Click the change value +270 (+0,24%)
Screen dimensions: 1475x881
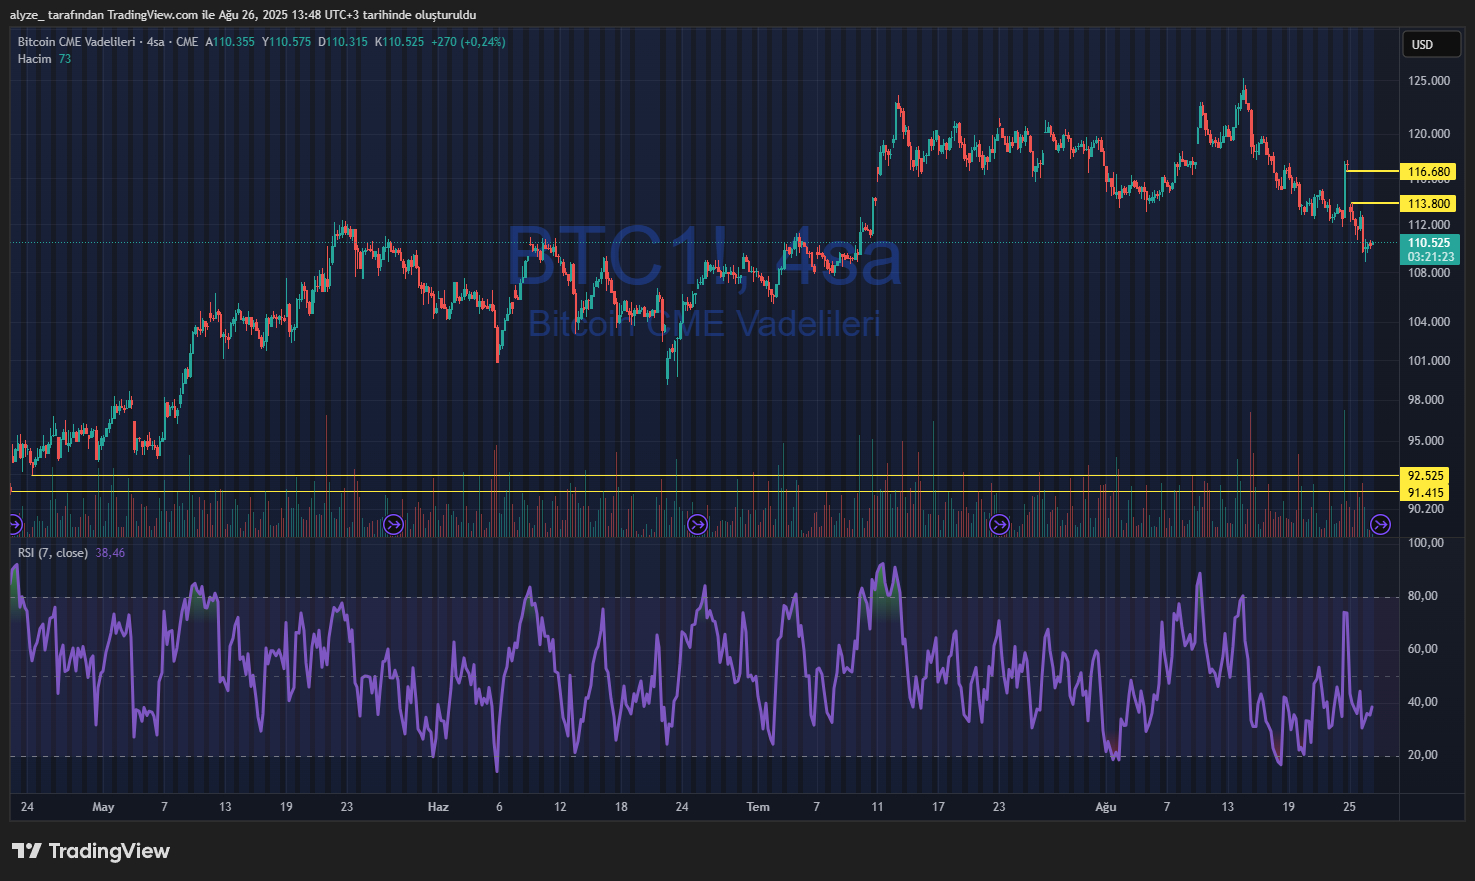pyautogui.click(x=468, y=42)
